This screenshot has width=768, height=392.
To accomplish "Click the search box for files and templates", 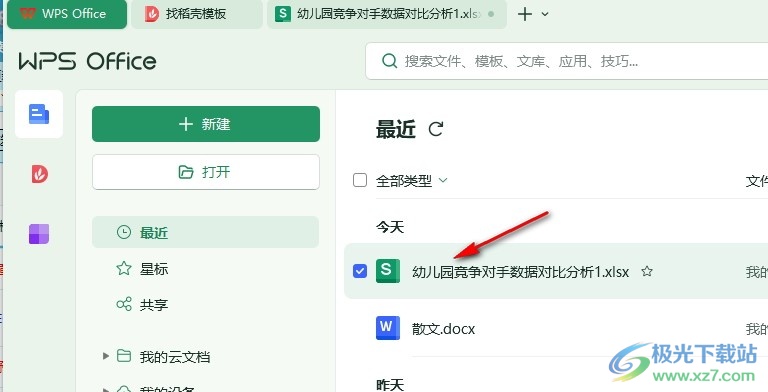I will (567, 61).
